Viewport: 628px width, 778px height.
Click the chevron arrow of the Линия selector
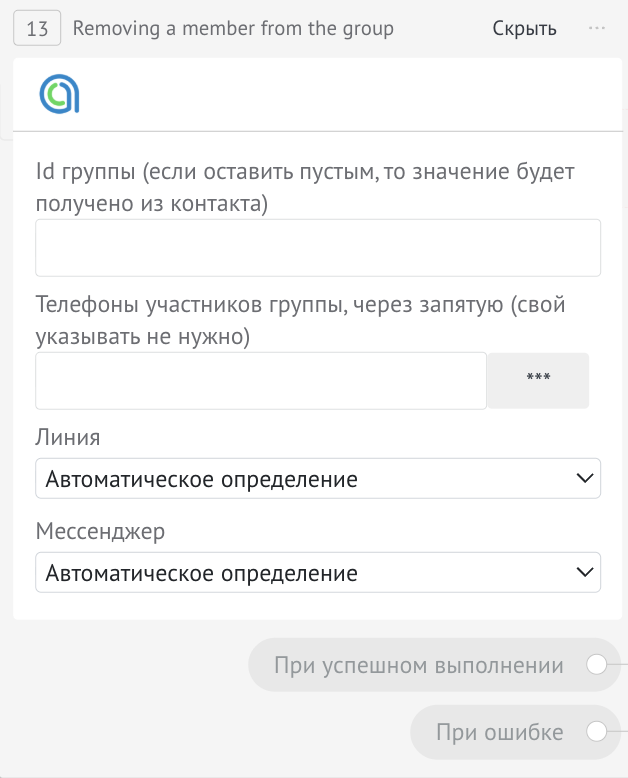(586, 479)
